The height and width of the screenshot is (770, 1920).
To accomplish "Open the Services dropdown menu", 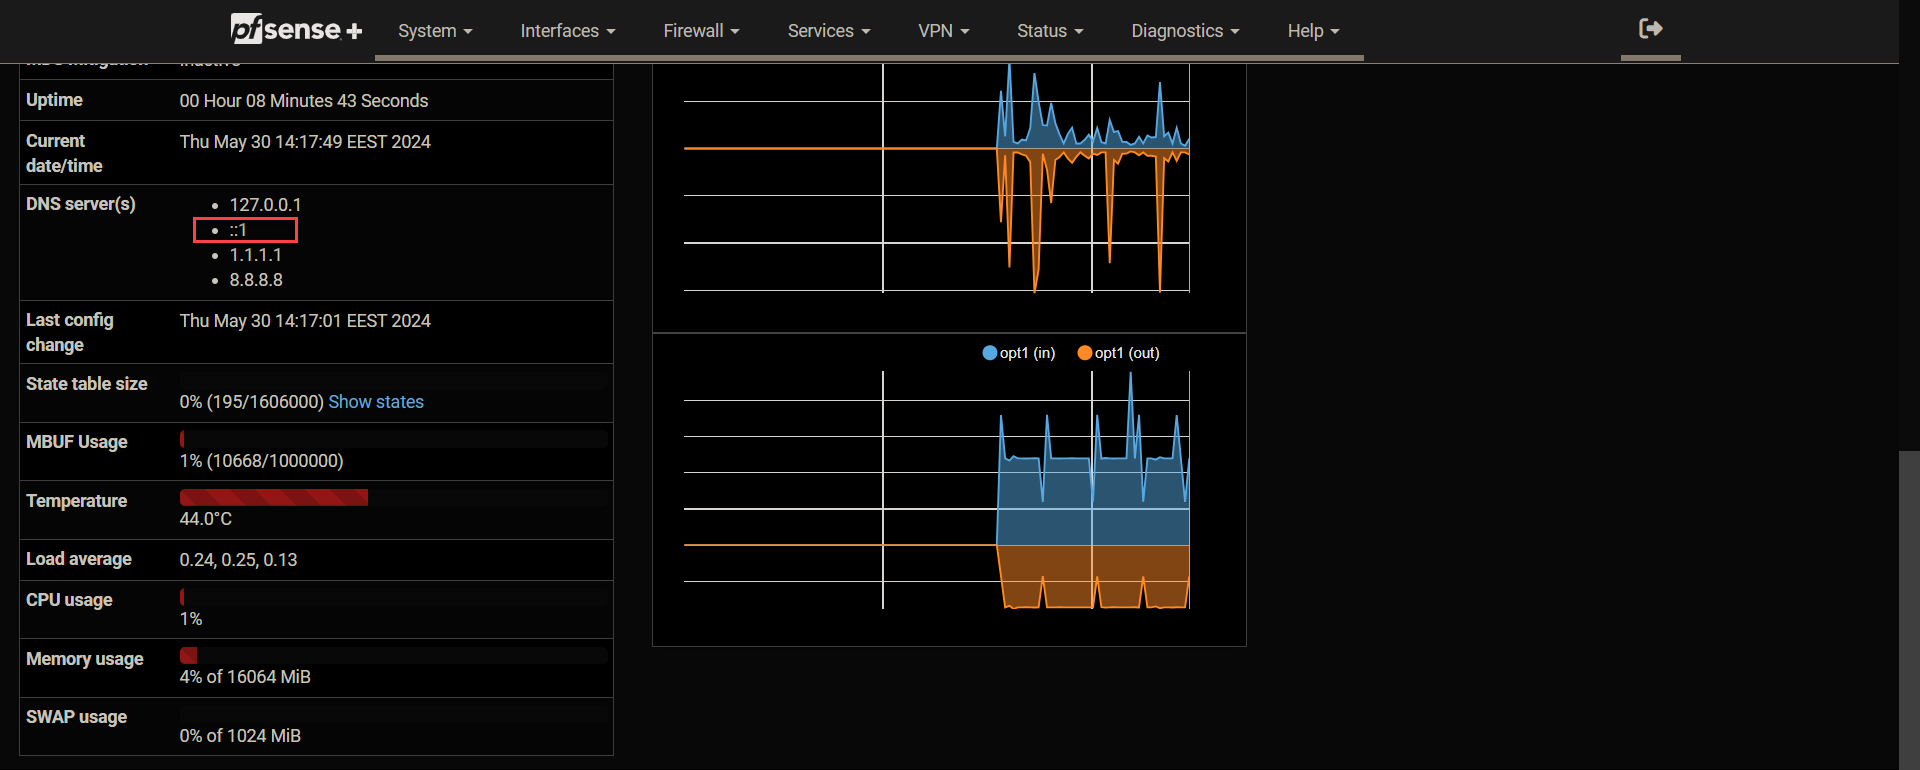I will [x=829, y=31].
